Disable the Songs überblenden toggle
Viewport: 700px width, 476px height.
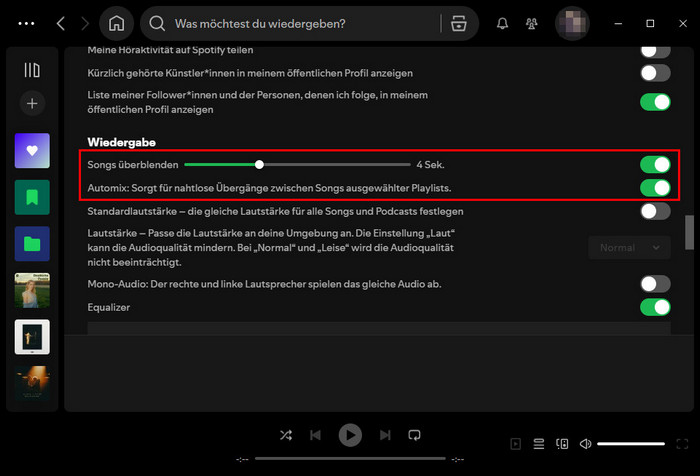coord(655,164)
